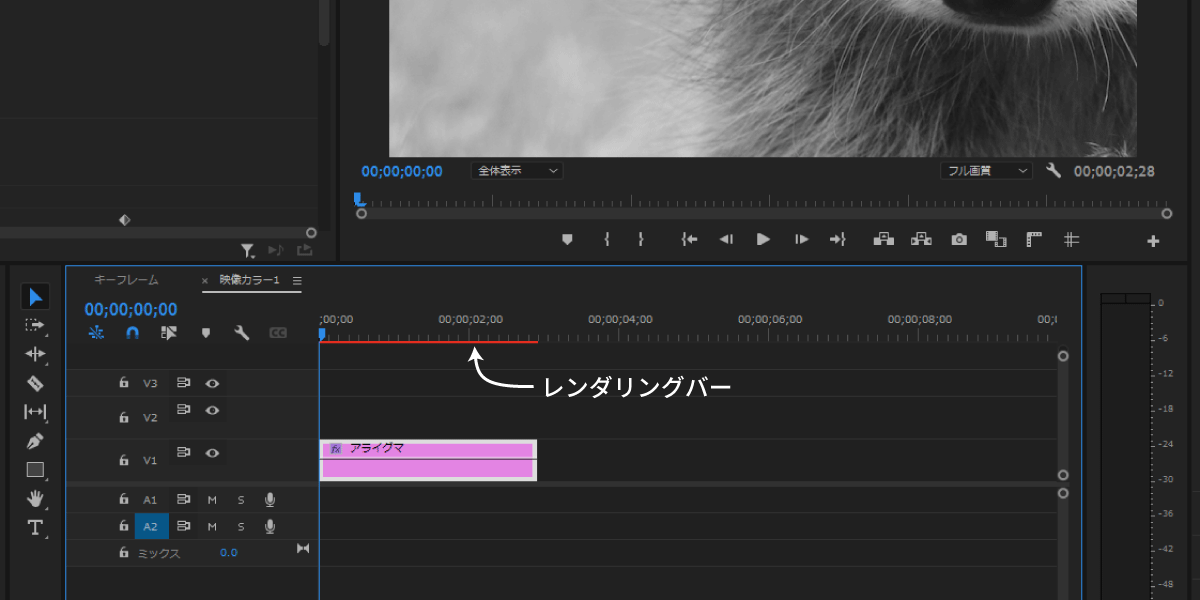Toggle V3 track lock
Image resolution: width=1200 pixels, height=600 pixels.
pyautogui.click(x=124, y=383)
